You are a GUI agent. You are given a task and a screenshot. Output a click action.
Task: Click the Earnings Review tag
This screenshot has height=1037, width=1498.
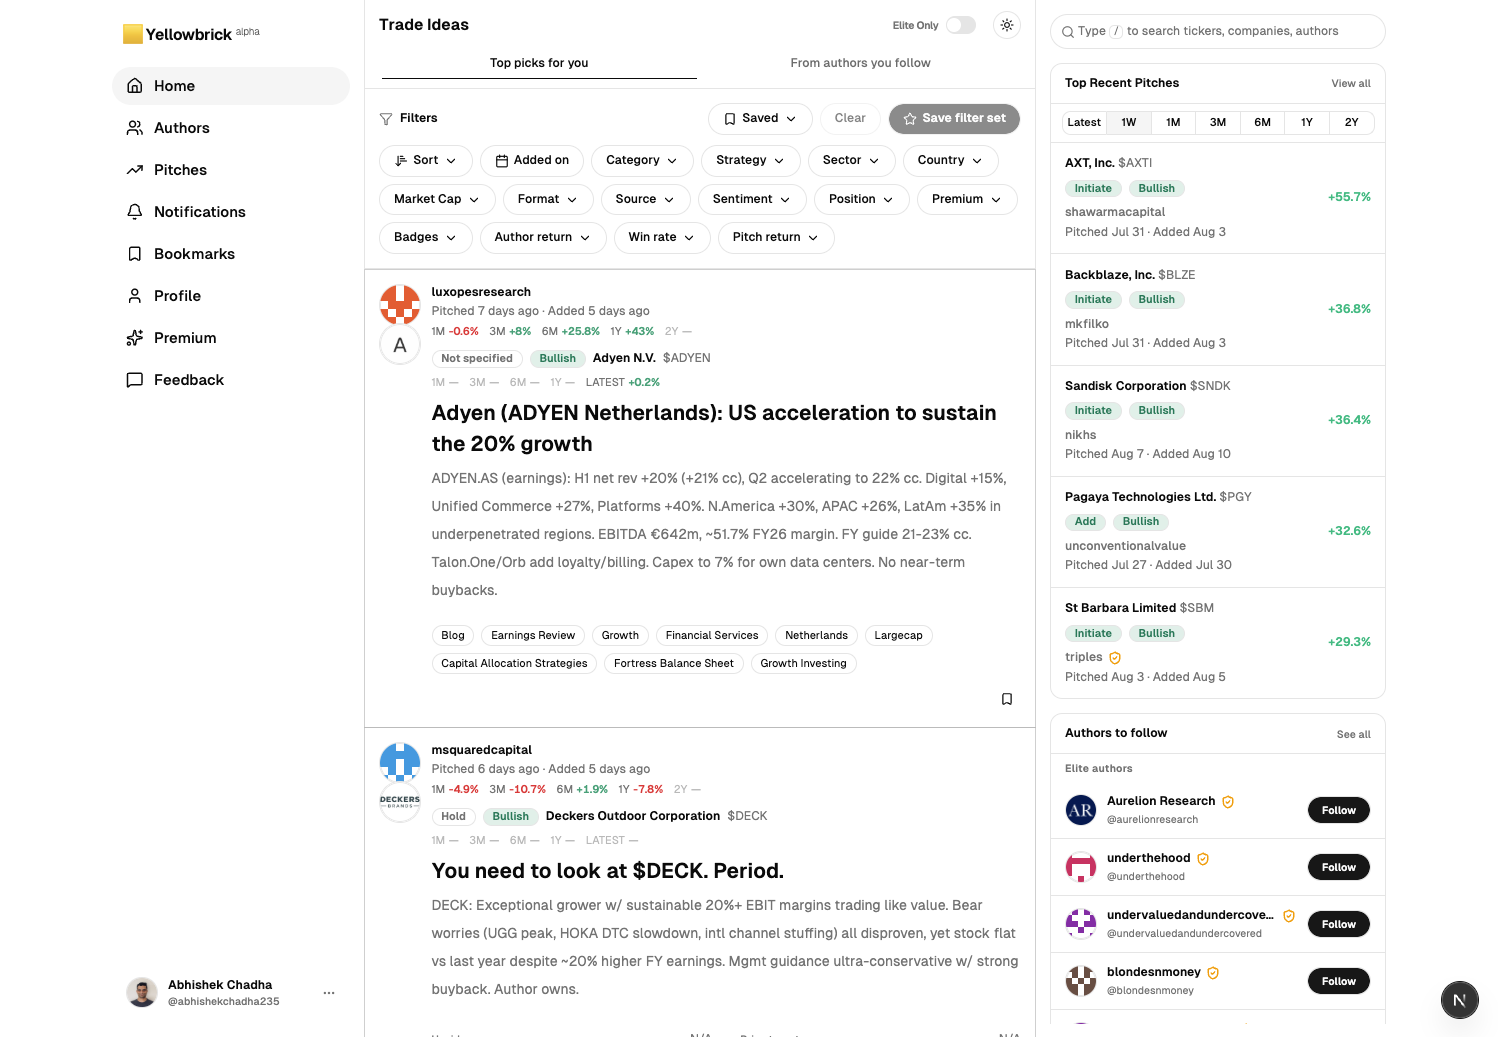tap(533, 635)
